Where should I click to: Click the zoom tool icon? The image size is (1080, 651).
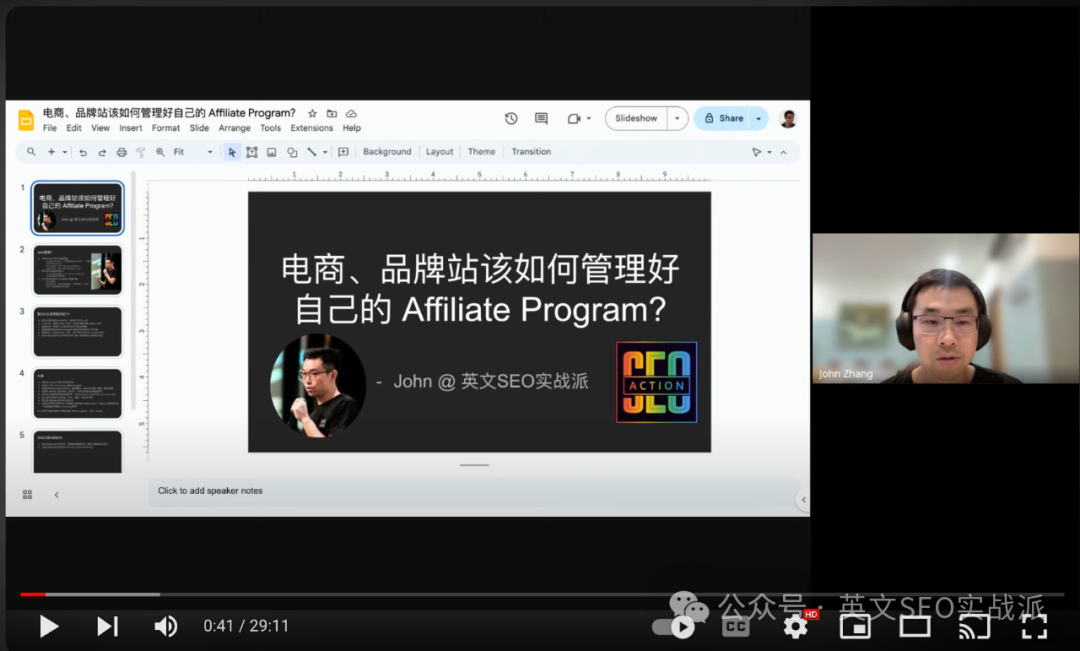[160, 152]
